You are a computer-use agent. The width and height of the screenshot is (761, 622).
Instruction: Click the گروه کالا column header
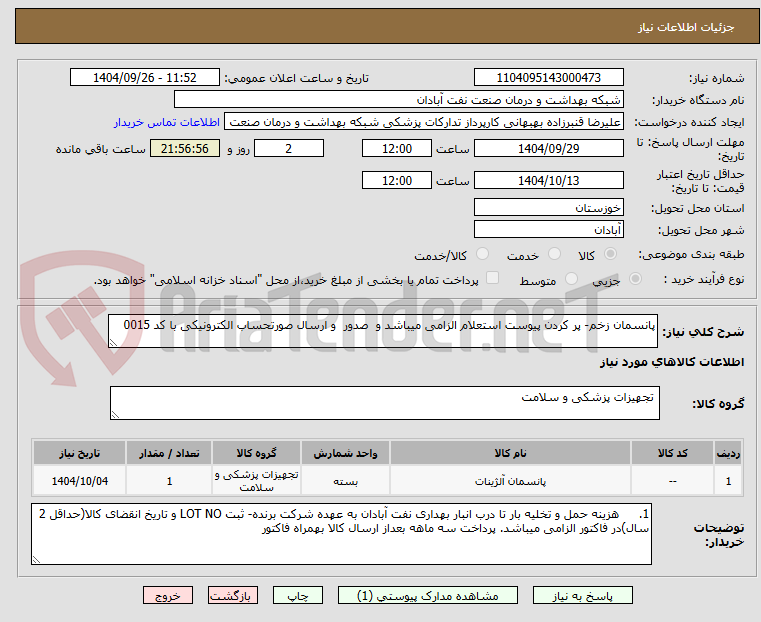(256, 453)
